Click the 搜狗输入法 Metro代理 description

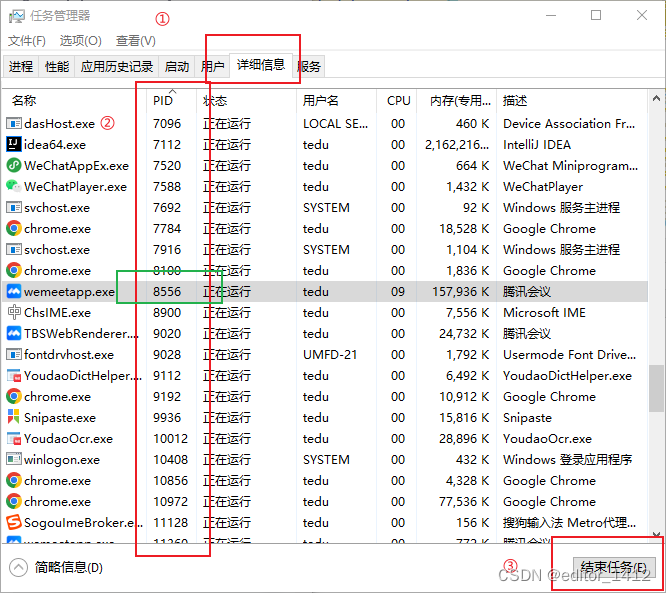569,523
